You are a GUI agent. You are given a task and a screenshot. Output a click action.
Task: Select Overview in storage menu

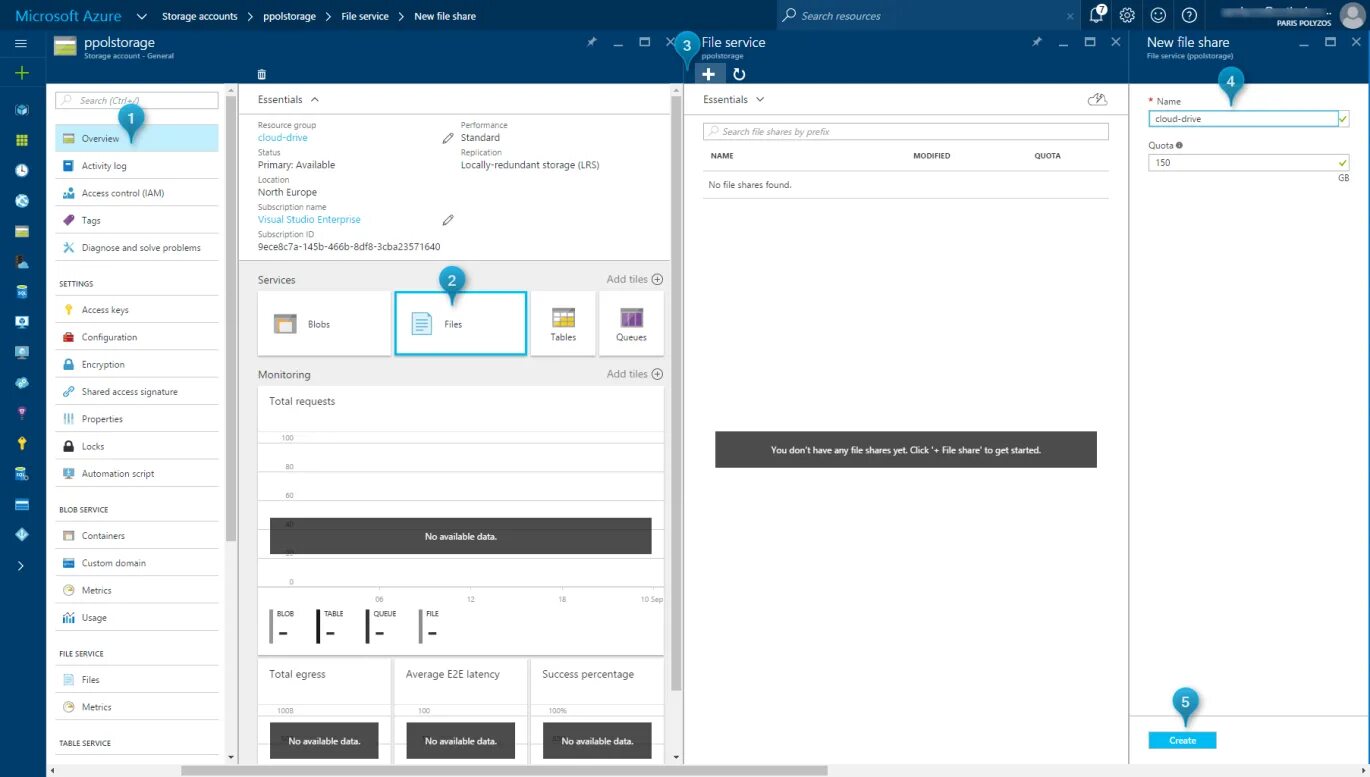pyautogui.click(x=137, y=138)
